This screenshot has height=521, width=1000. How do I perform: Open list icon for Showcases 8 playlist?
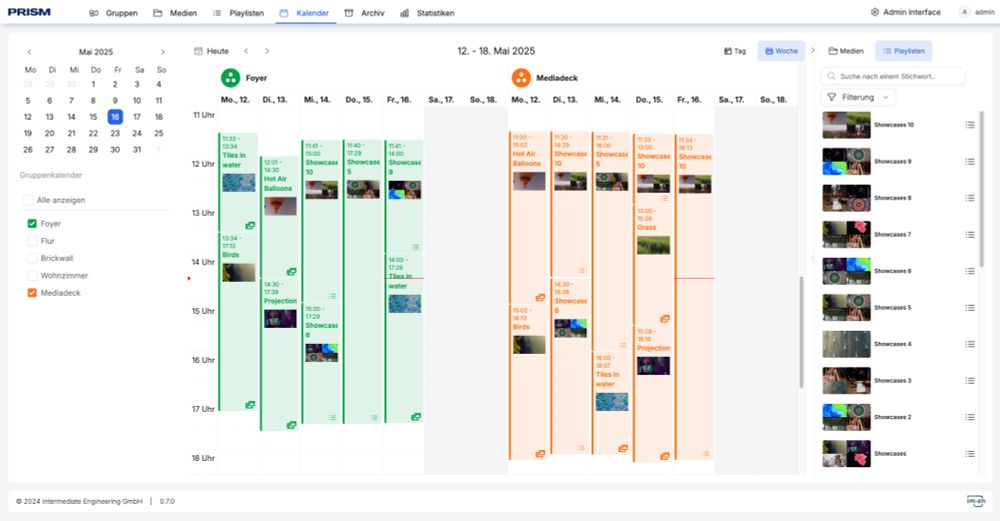tap(970, 198)
